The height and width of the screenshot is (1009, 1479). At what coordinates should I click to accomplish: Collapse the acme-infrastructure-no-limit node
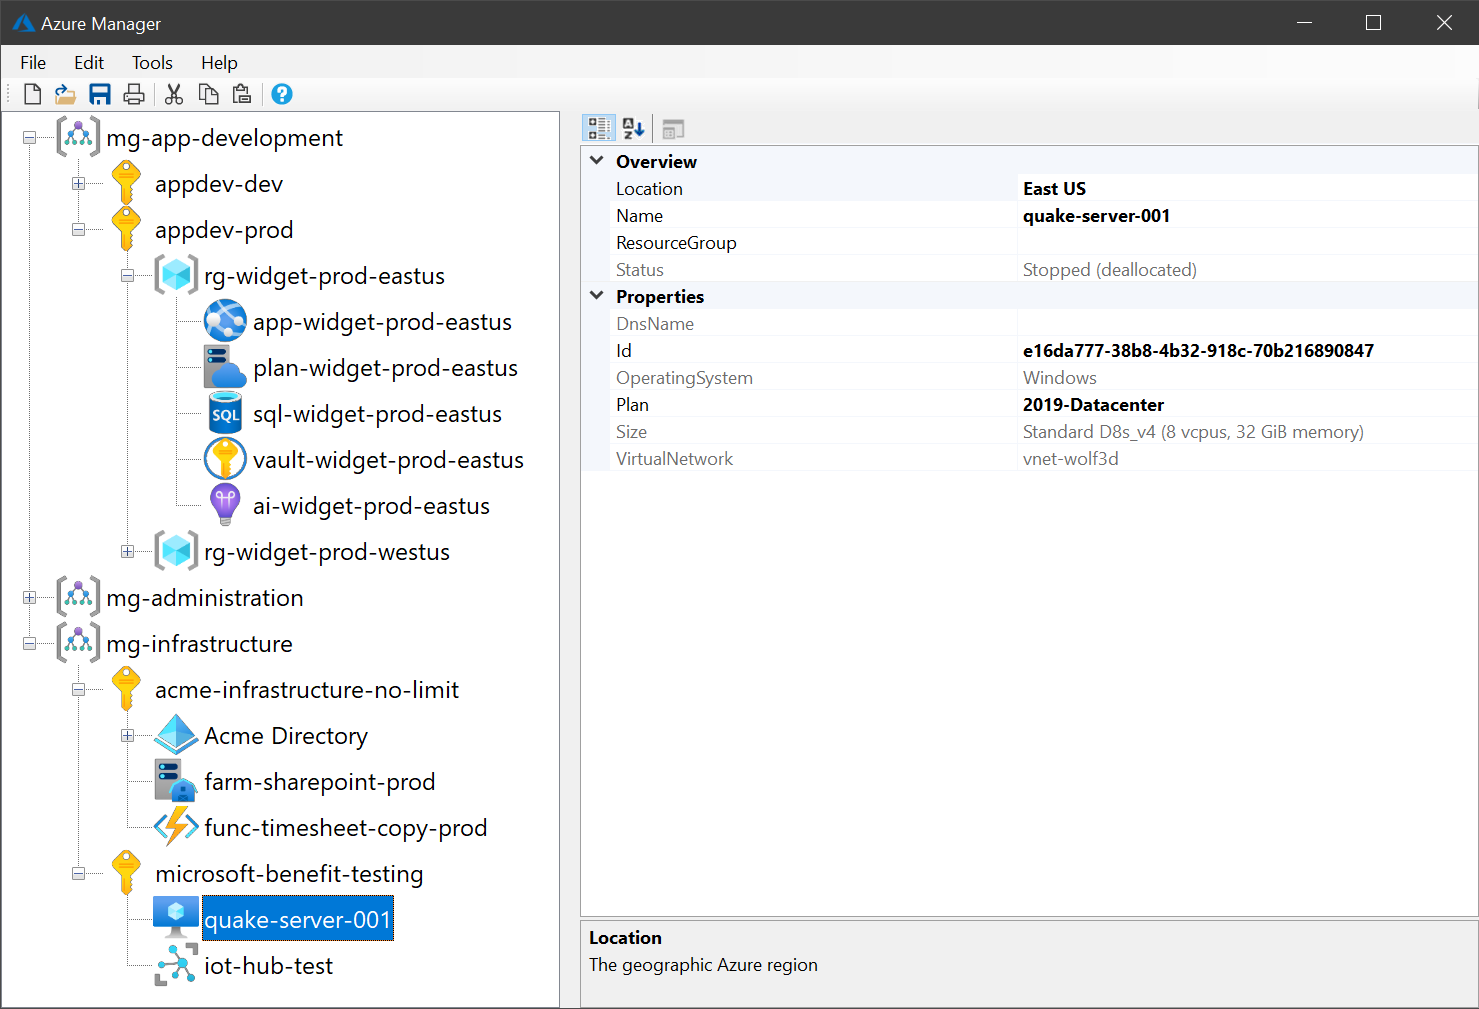(78, 690)
